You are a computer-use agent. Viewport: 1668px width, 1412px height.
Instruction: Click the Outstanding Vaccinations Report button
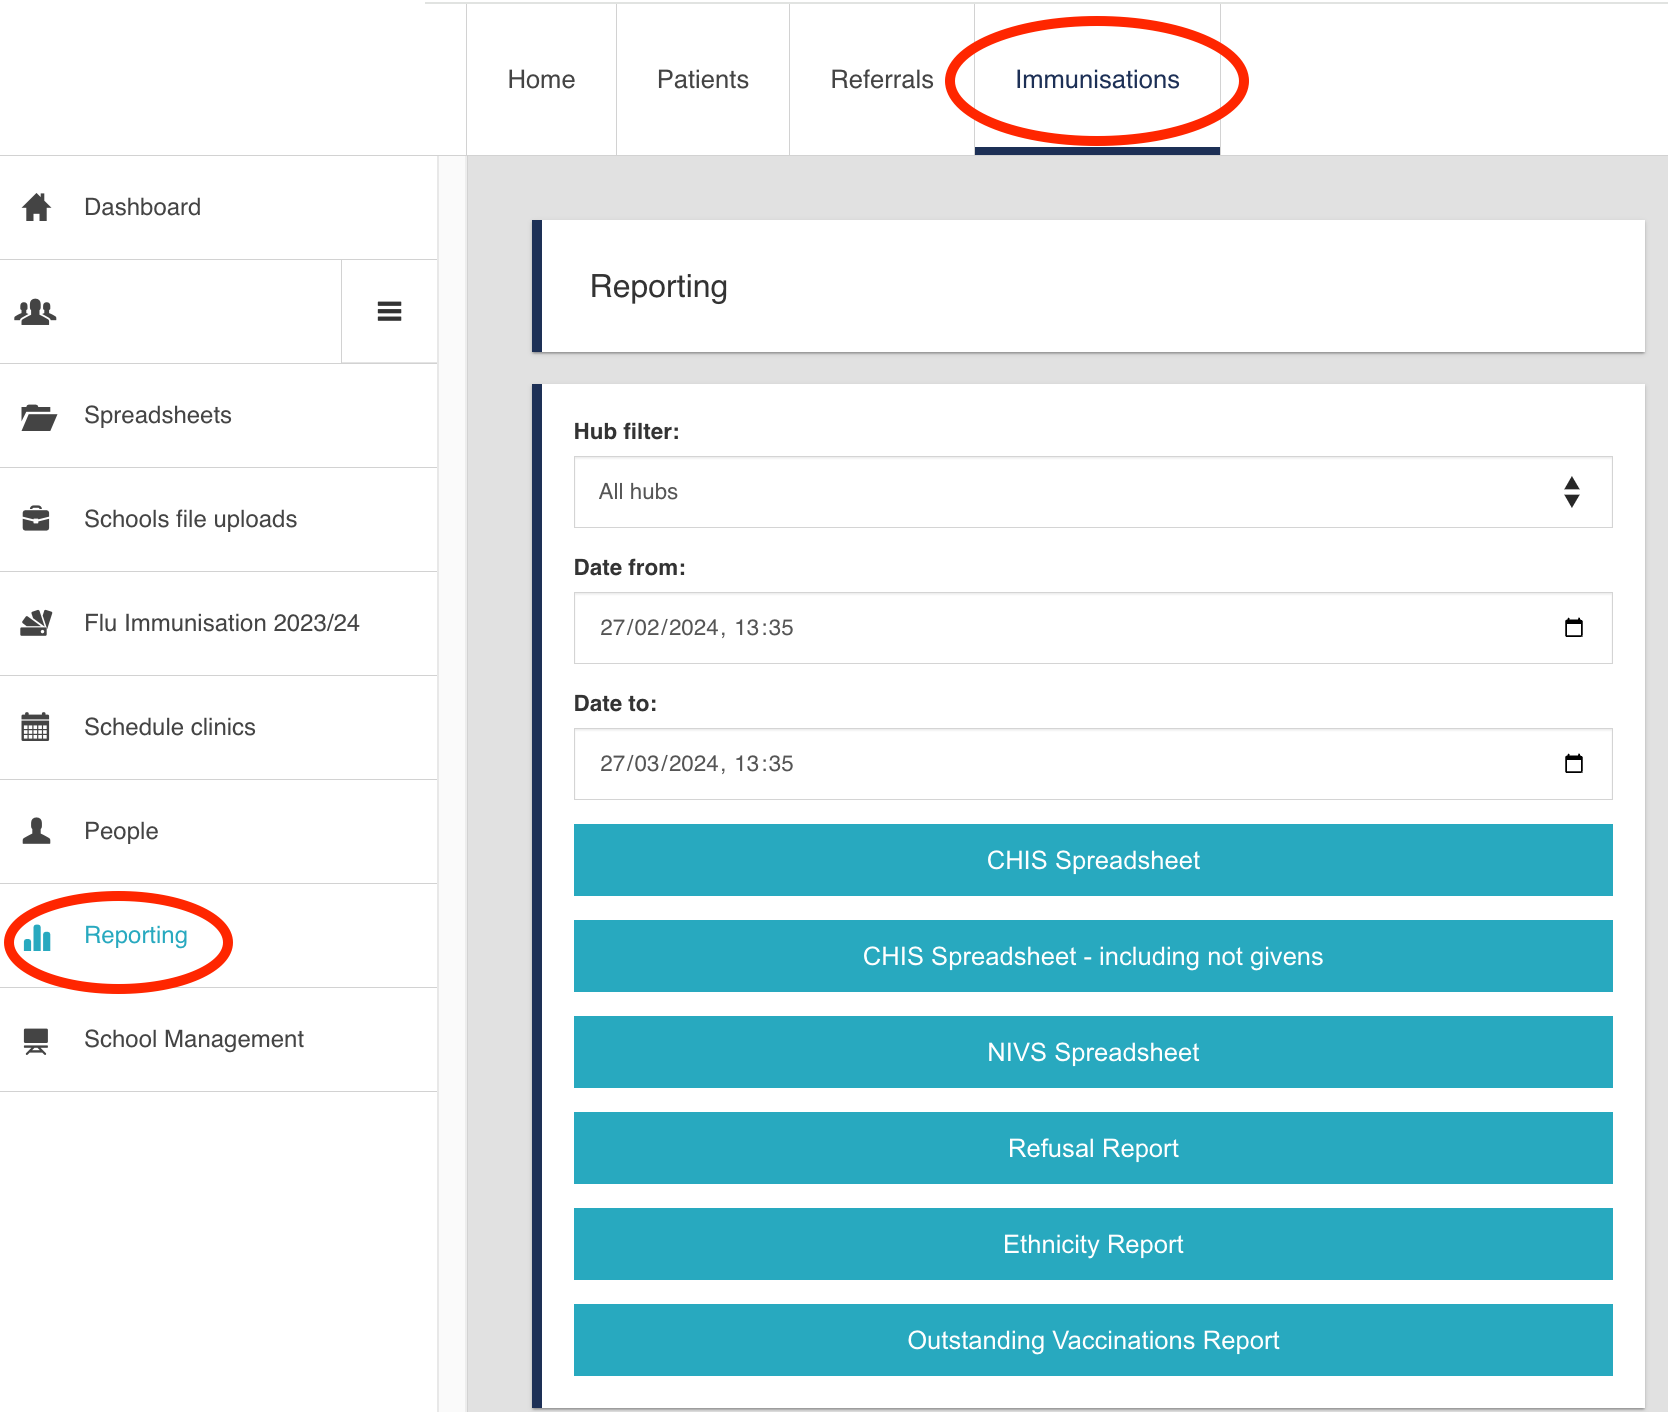point(1092,1340)
